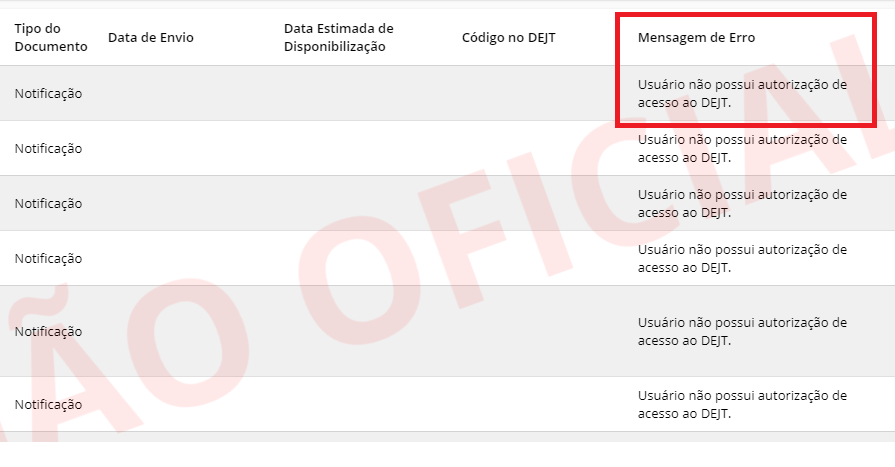The image size is (895, 467).
Task: Pick 'Notificação' in the last table row
Action: coord(49,405)
